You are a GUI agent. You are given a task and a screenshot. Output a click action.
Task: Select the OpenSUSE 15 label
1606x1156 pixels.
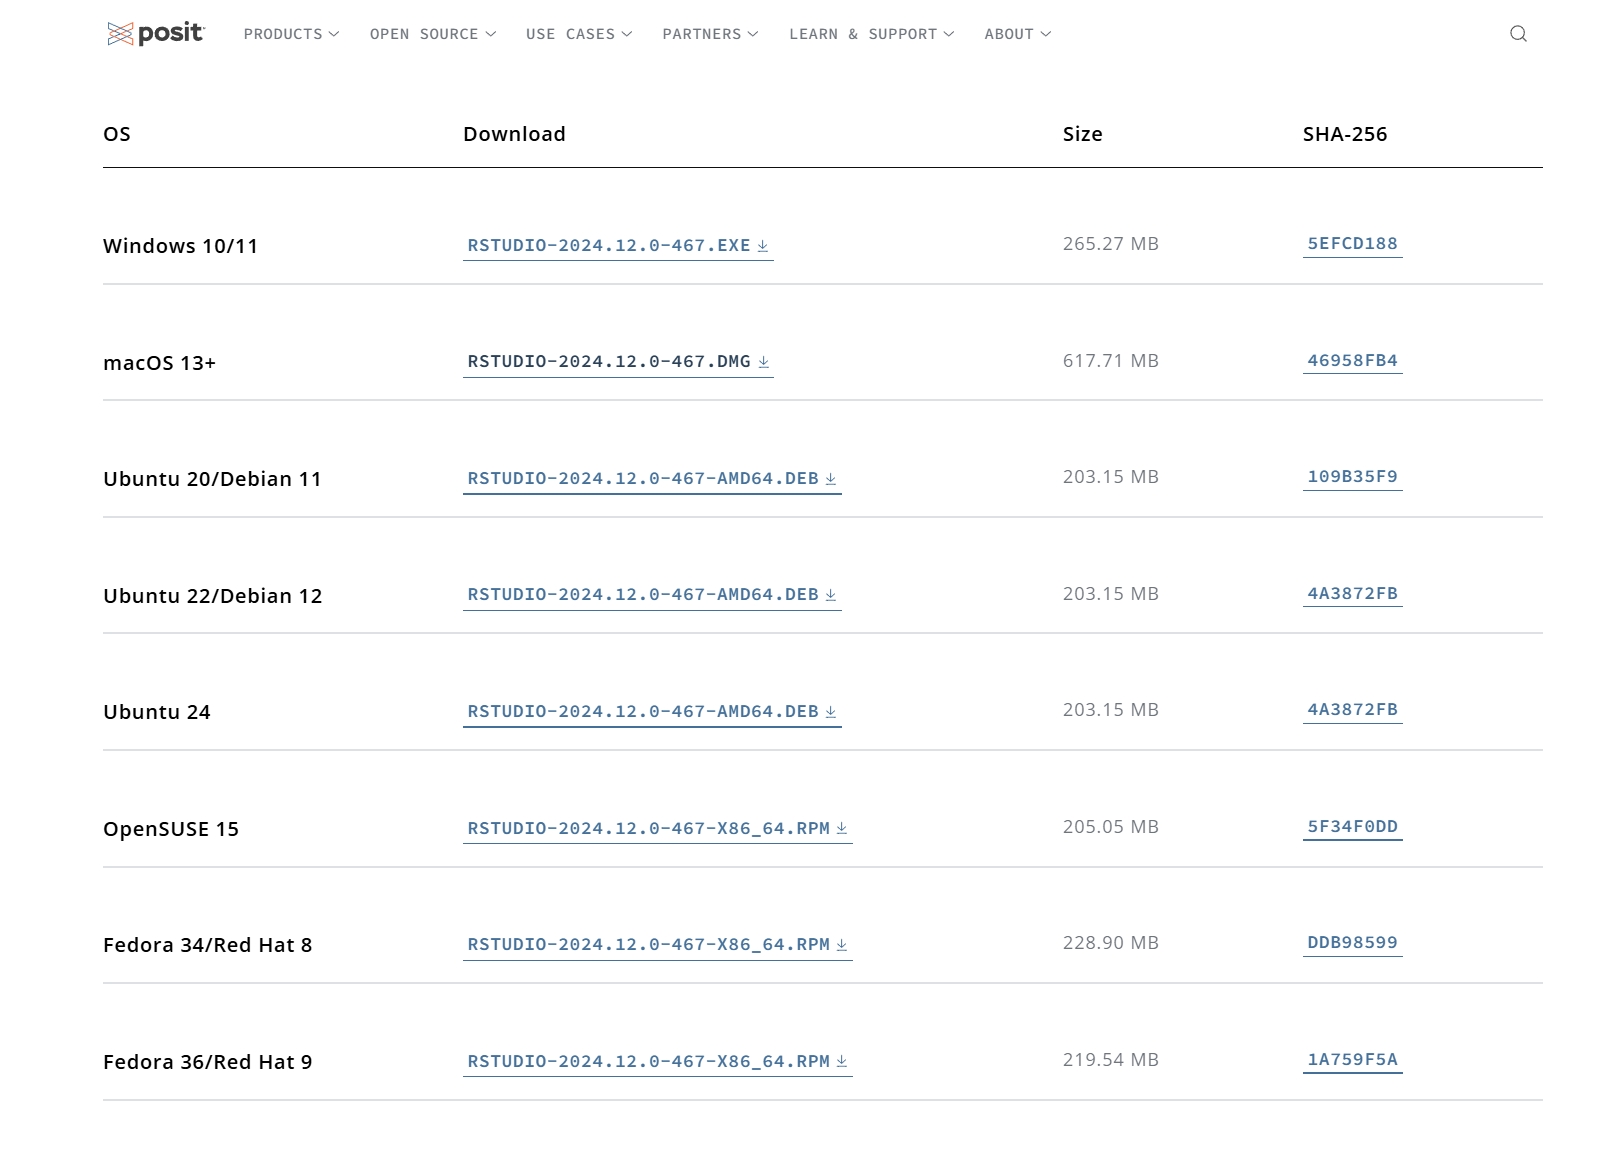click(x=171, y=829)
